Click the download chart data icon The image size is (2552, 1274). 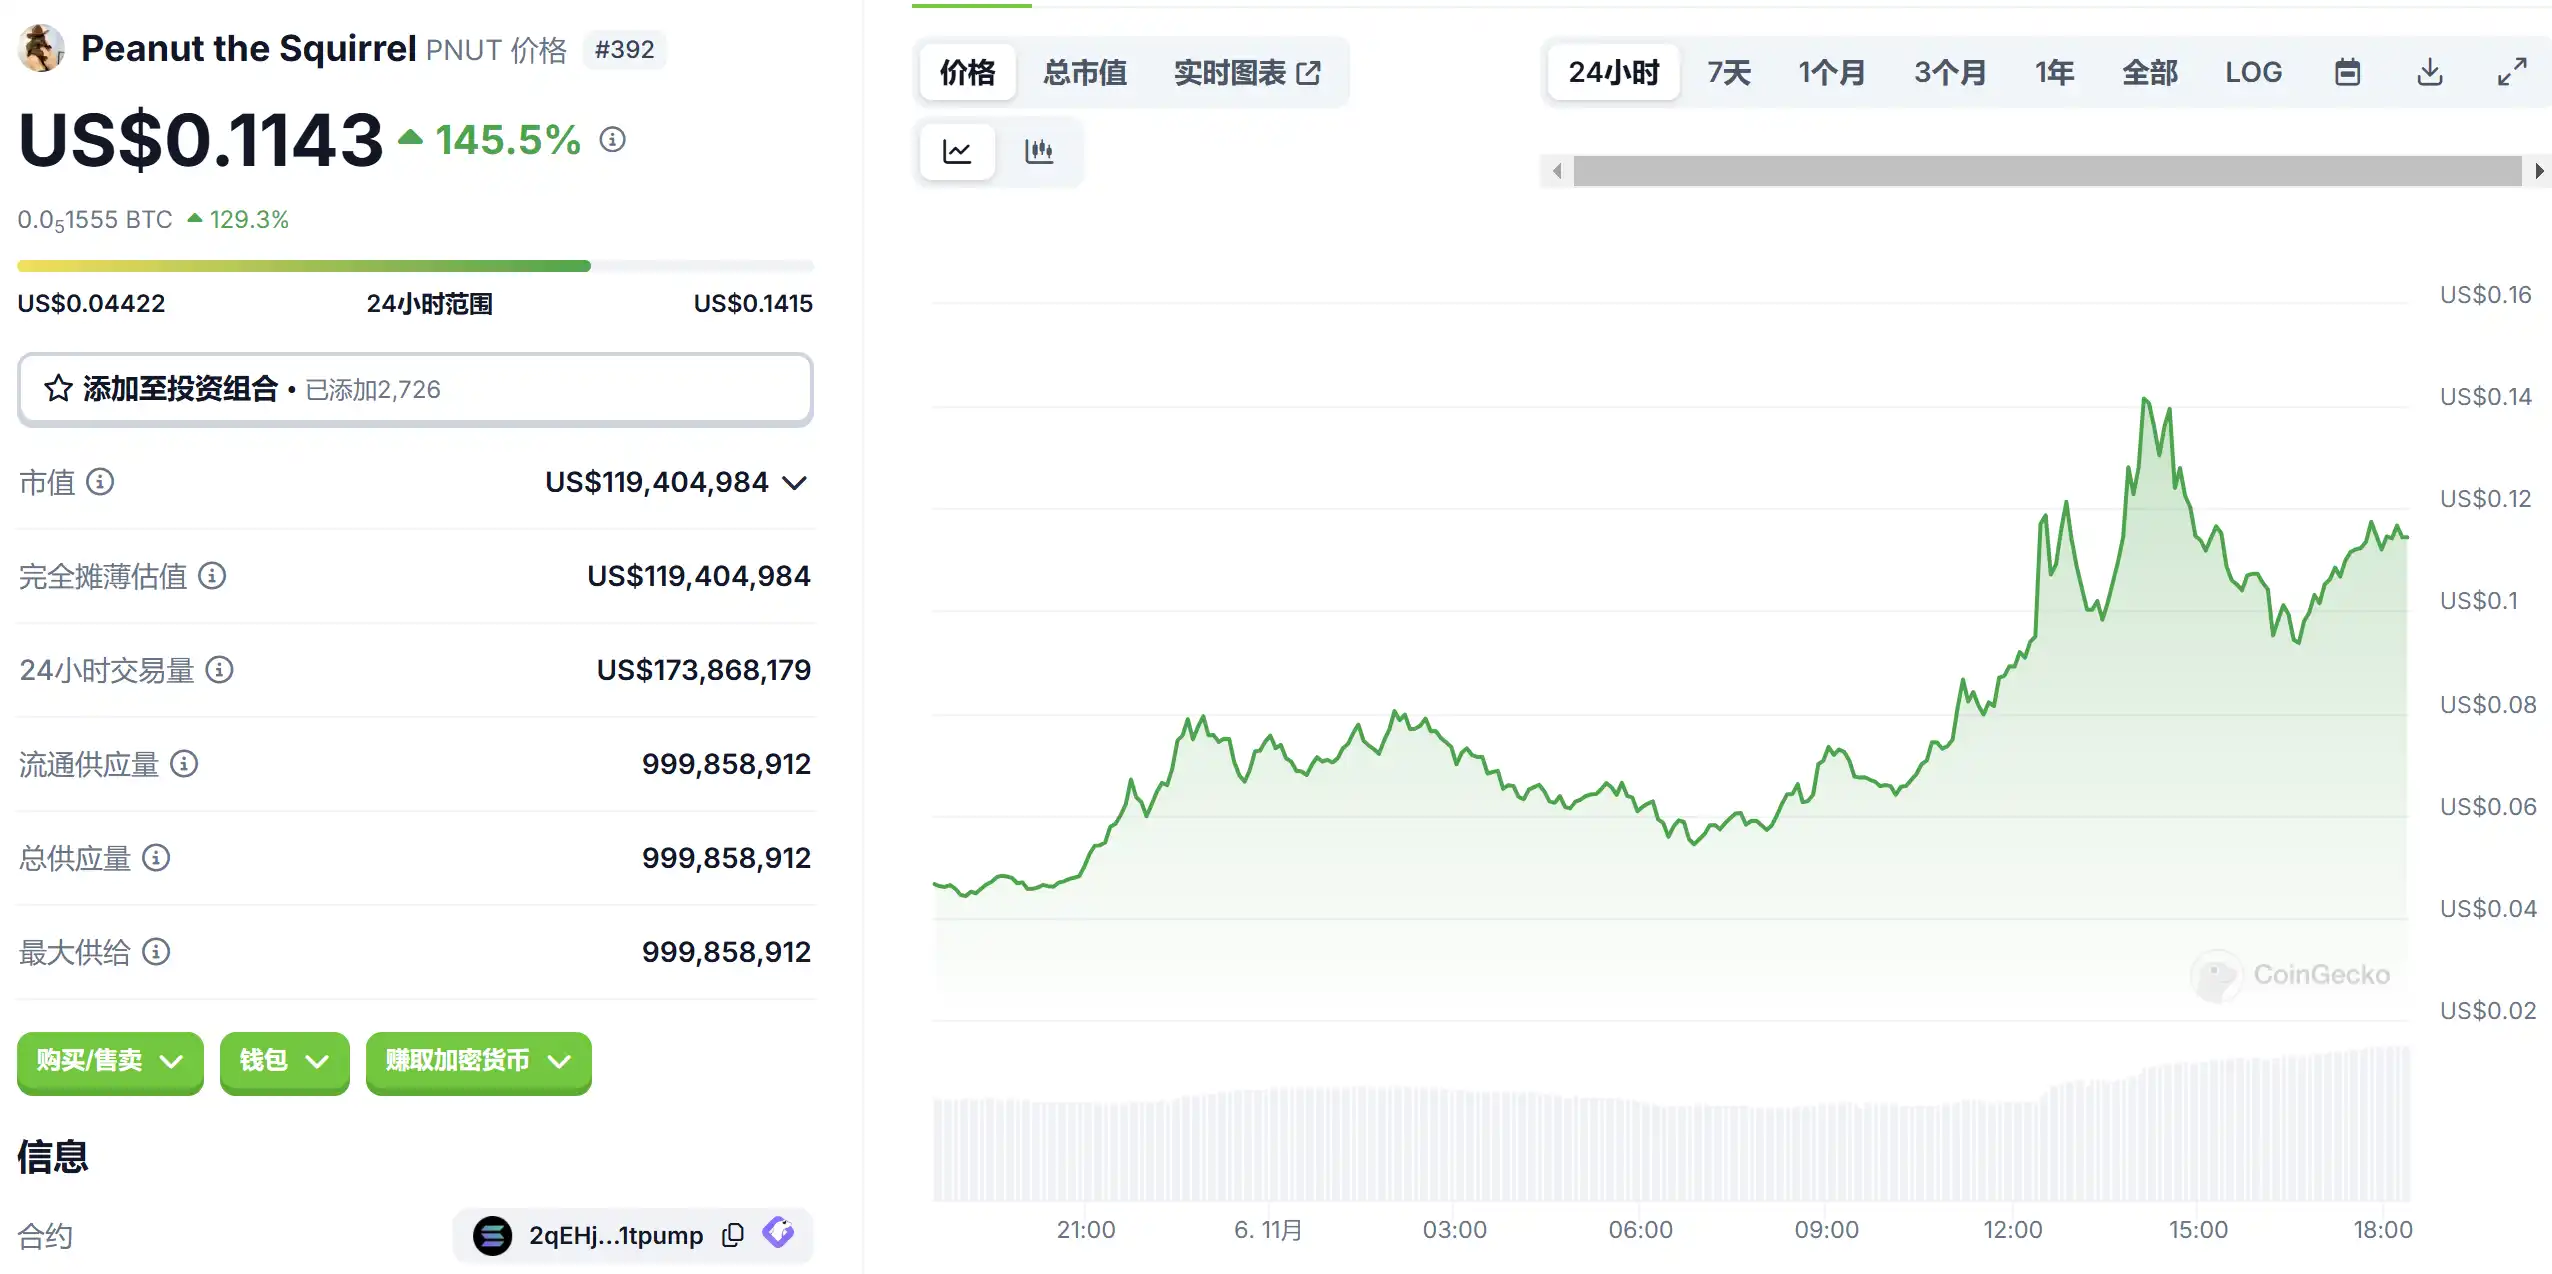click(2430, 72)
